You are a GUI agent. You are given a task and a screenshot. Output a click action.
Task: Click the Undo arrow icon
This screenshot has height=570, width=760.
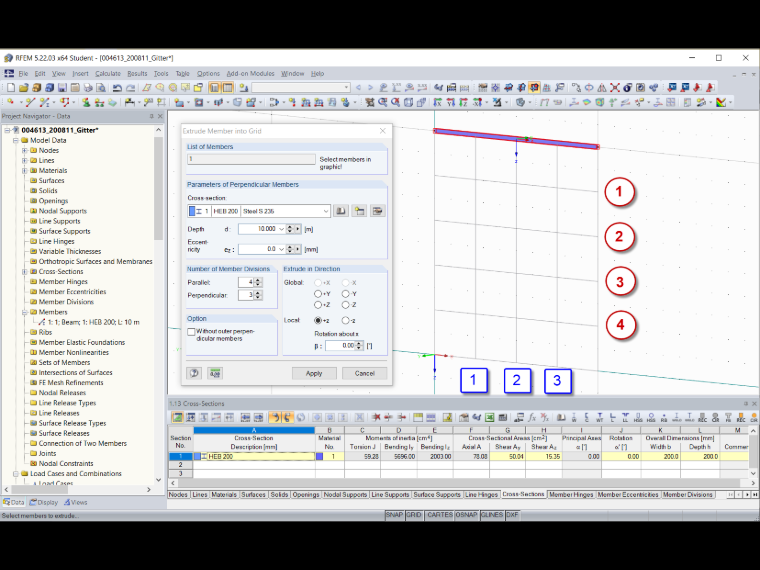117,88
